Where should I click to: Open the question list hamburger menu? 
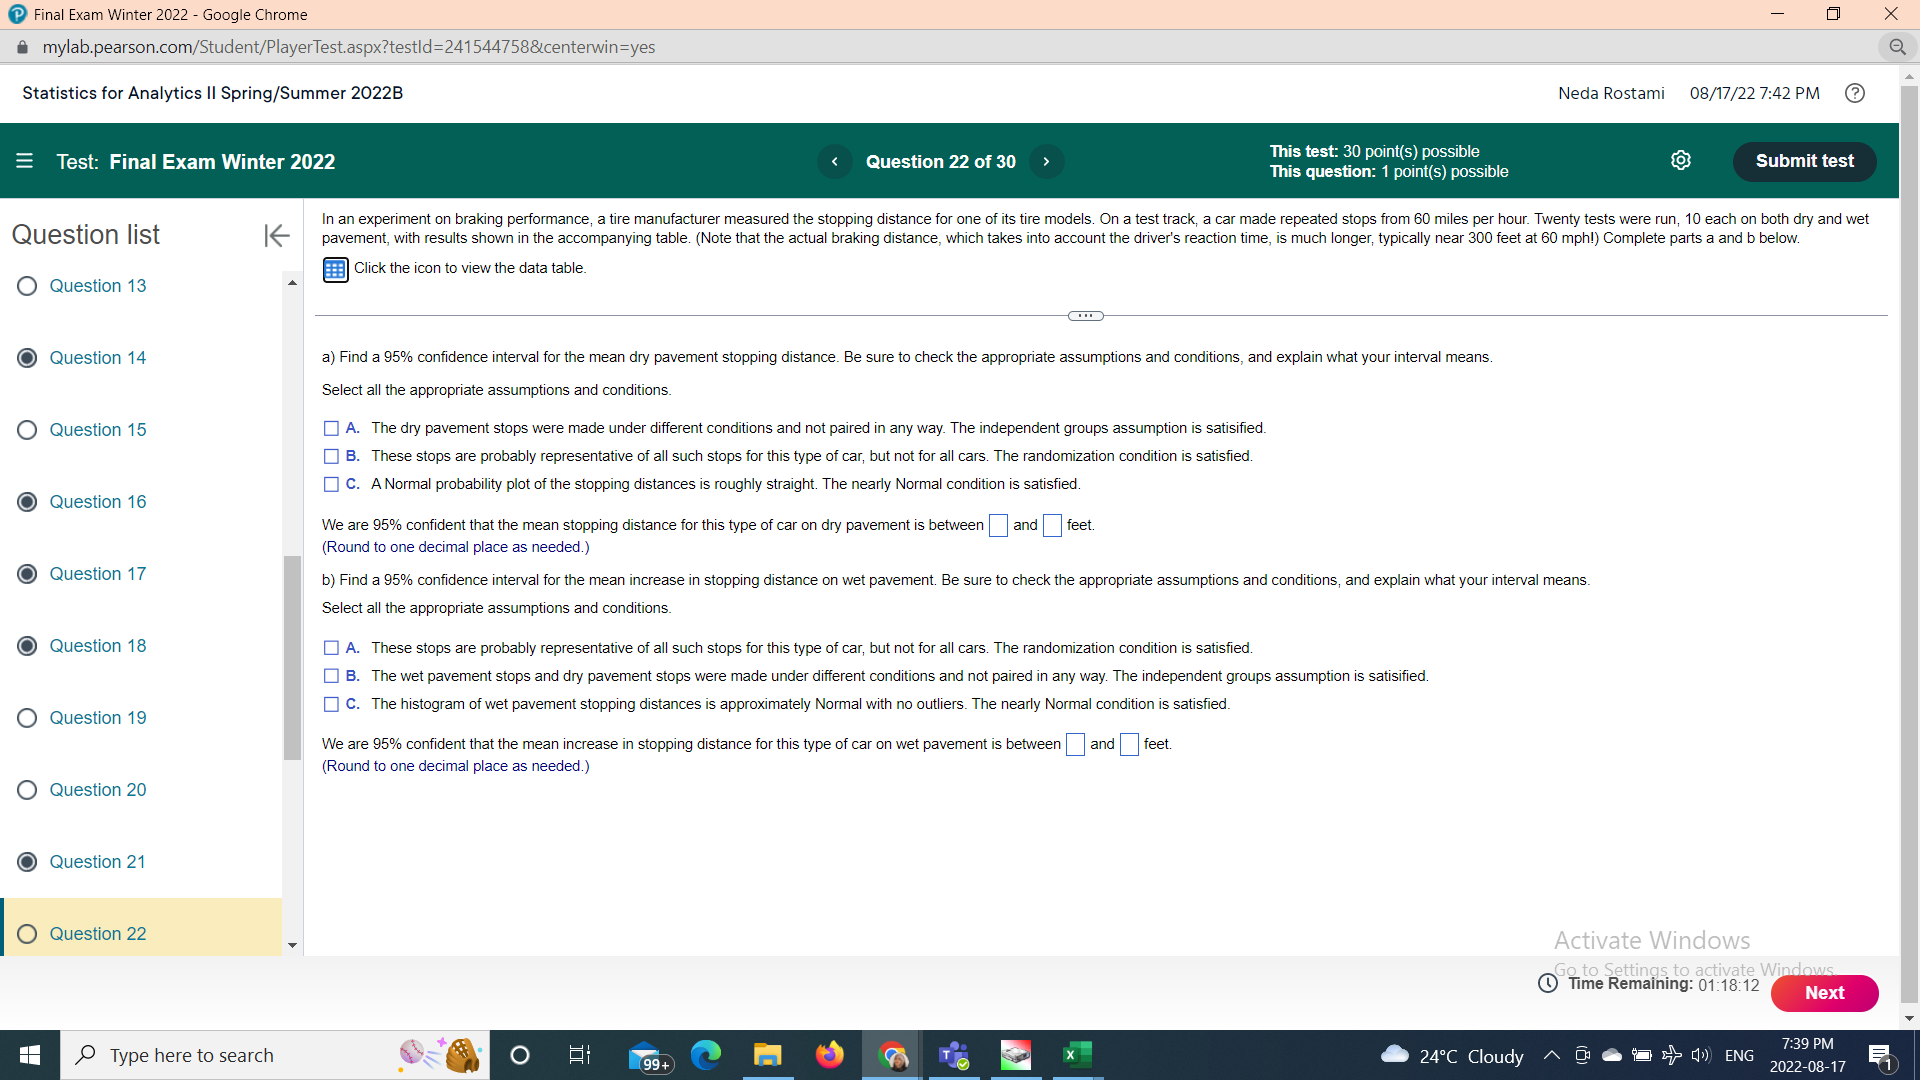point(25,161)
